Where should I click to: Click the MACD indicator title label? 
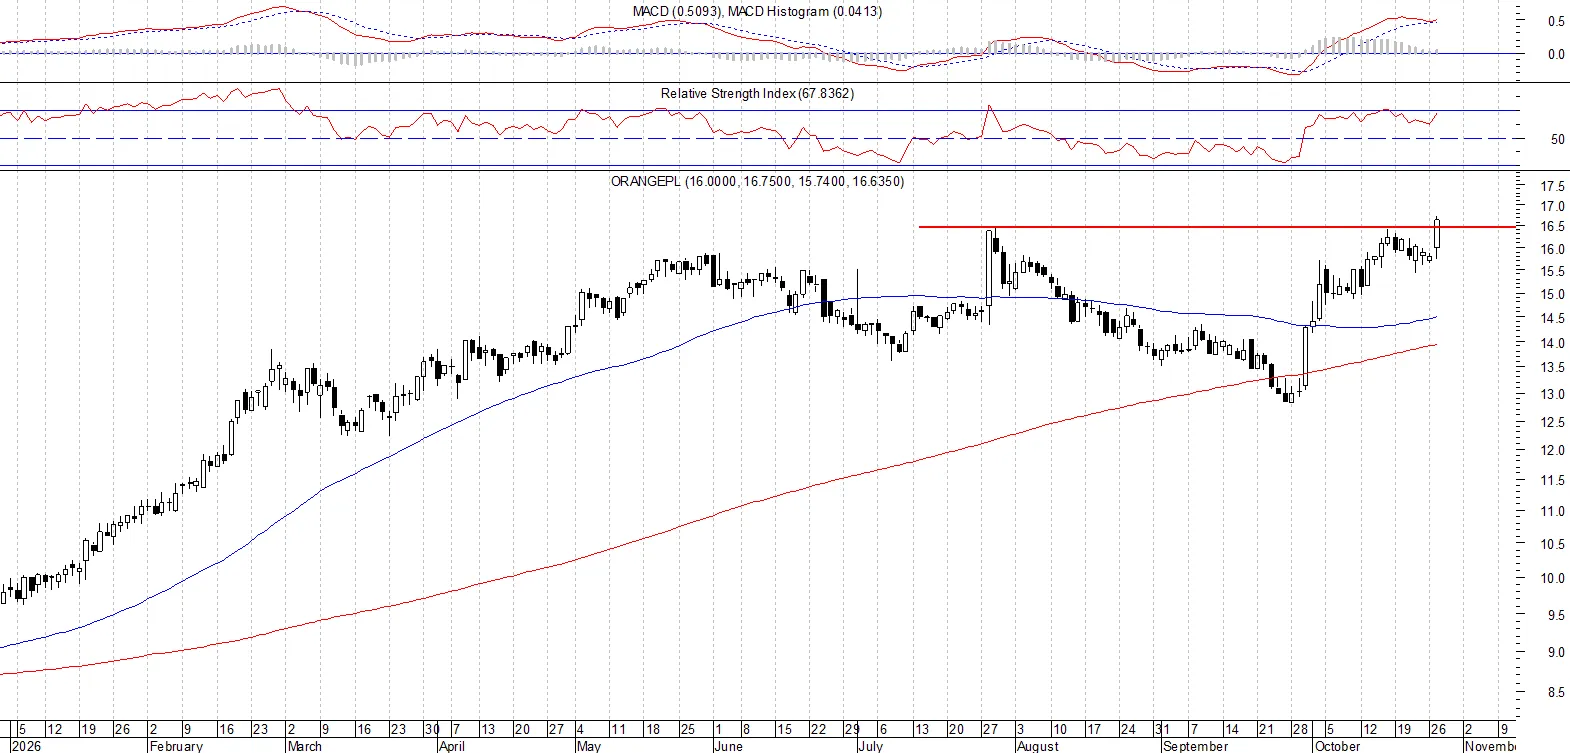click(757, 11)
